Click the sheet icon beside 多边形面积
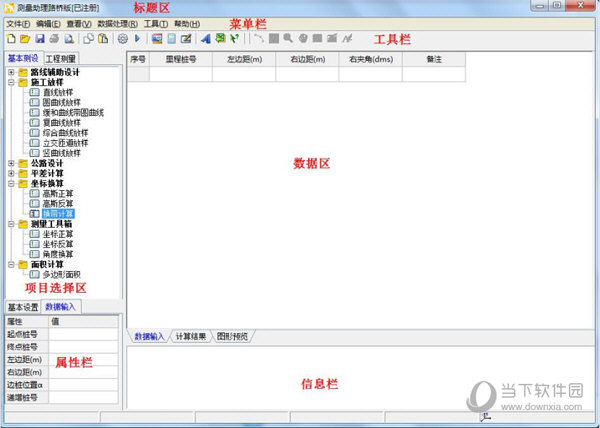This screenshot has width=600, height=428. (x=34, y=274)
